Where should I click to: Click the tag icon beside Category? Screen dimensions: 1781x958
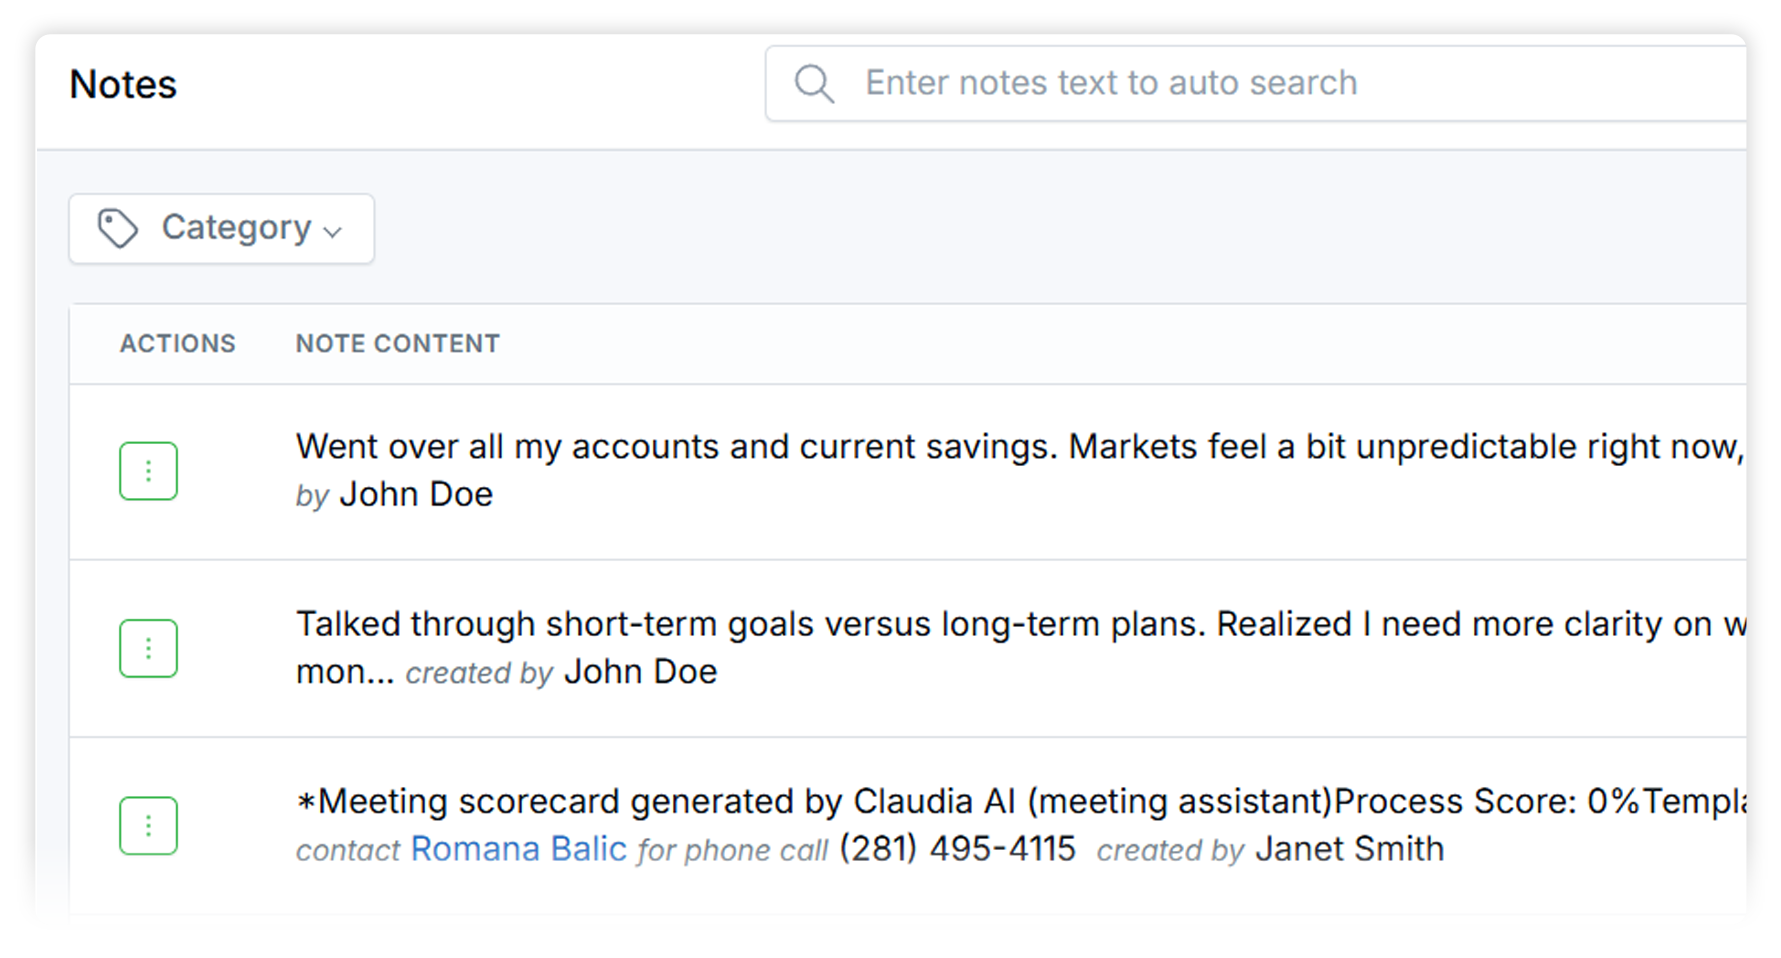pos(117,228)
